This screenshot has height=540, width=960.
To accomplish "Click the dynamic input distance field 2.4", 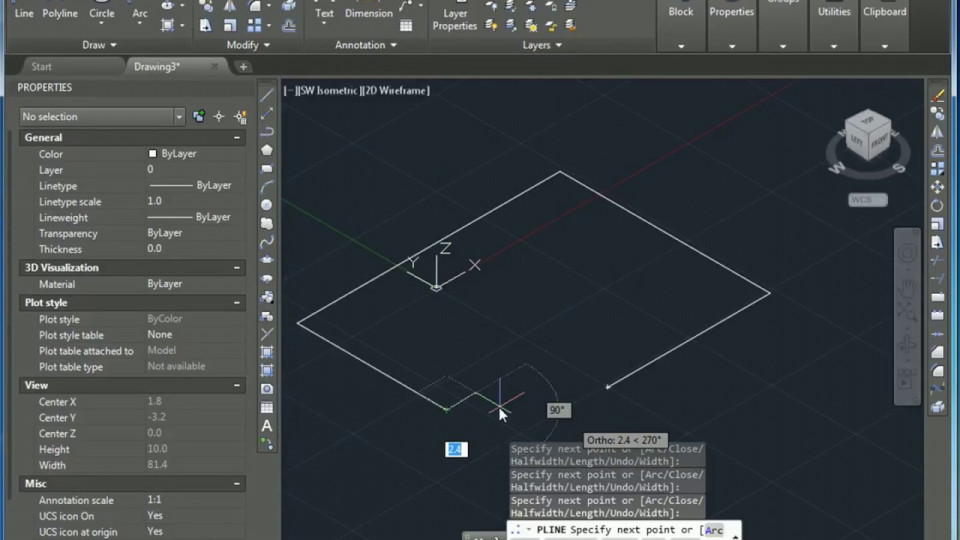I will point(456,449).
